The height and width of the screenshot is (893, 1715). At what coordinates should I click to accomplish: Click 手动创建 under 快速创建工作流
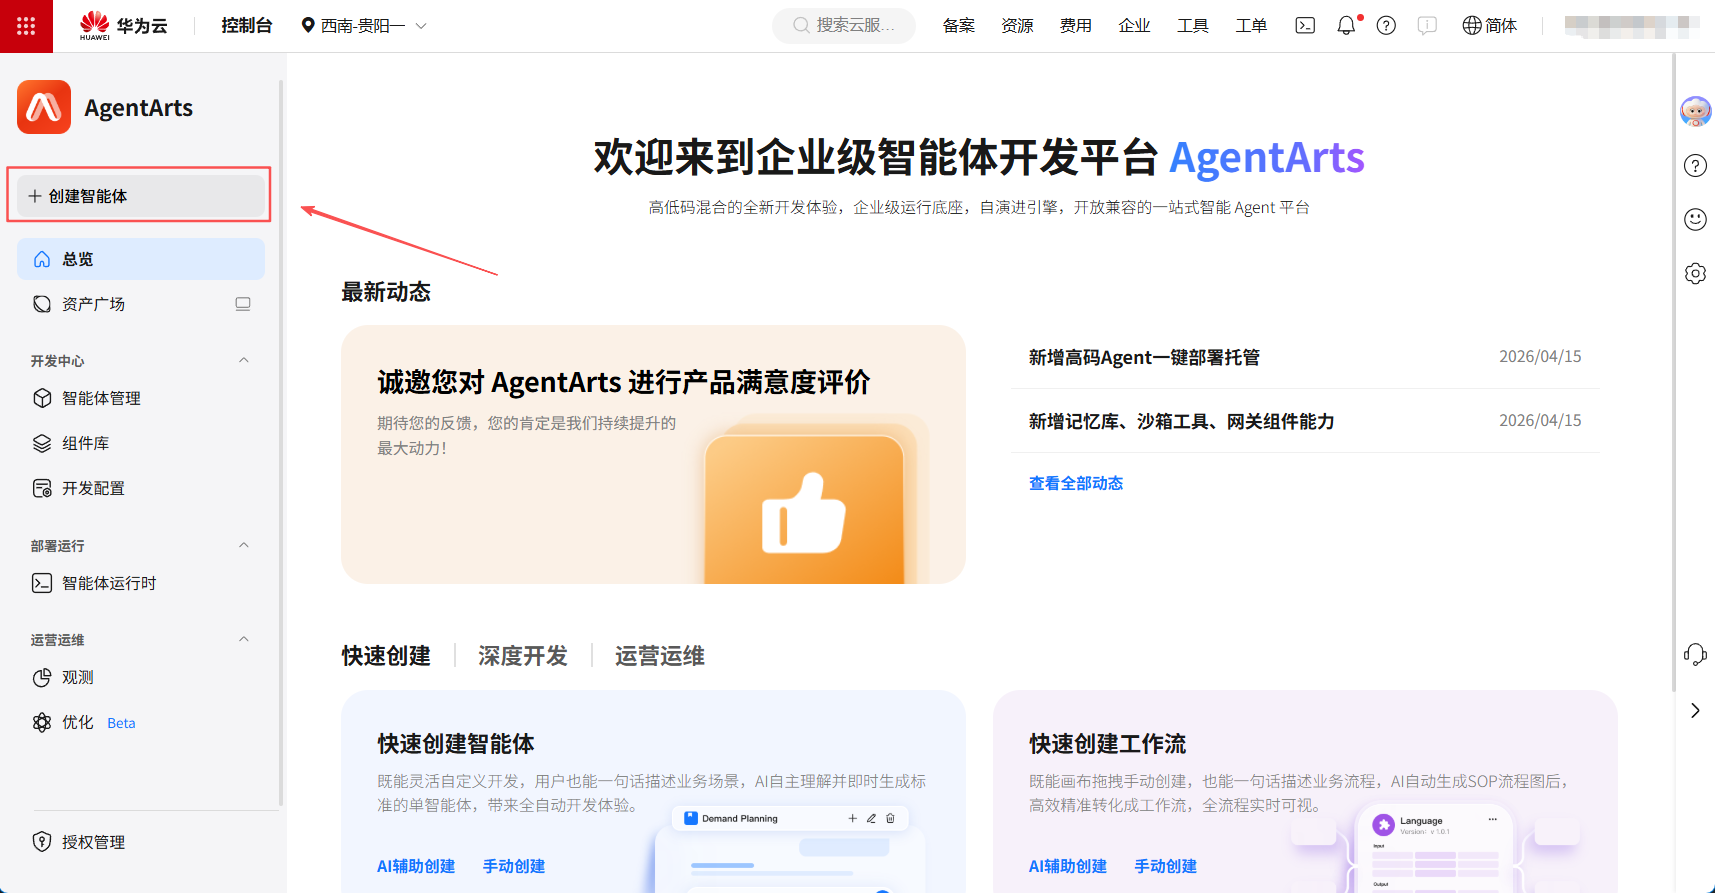point(1166,866)
